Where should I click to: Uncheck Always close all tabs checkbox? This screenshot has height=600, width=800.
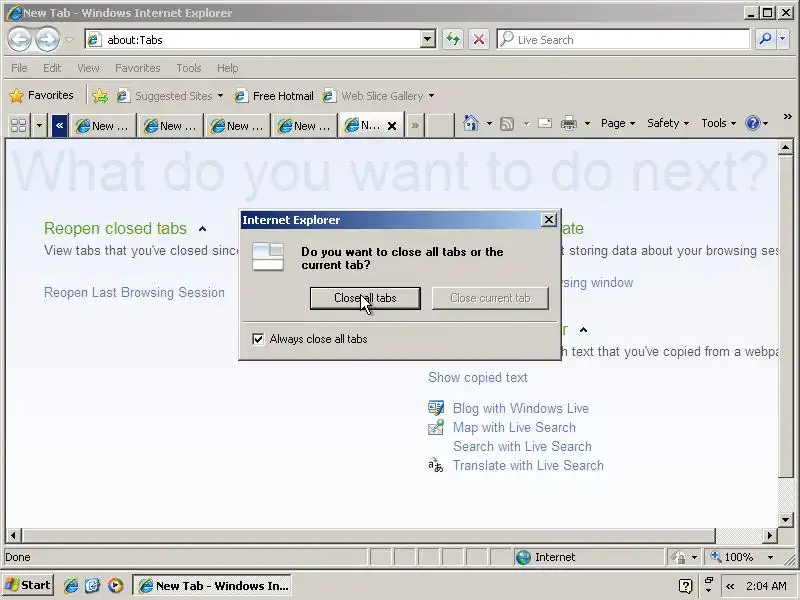point(258,339)
